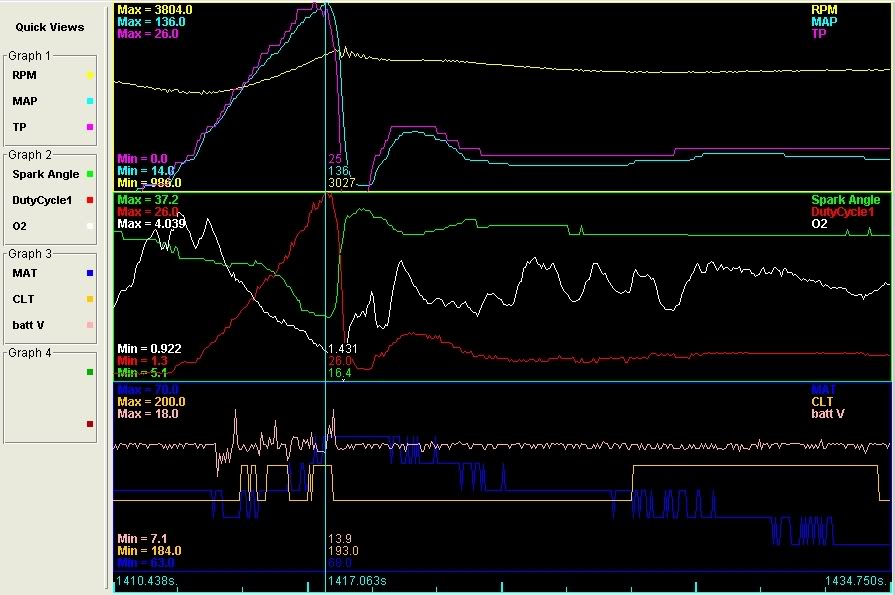895x595 pixels.
Task: Click the Max = 4.039 O2 readout
Action: point(151,224)
